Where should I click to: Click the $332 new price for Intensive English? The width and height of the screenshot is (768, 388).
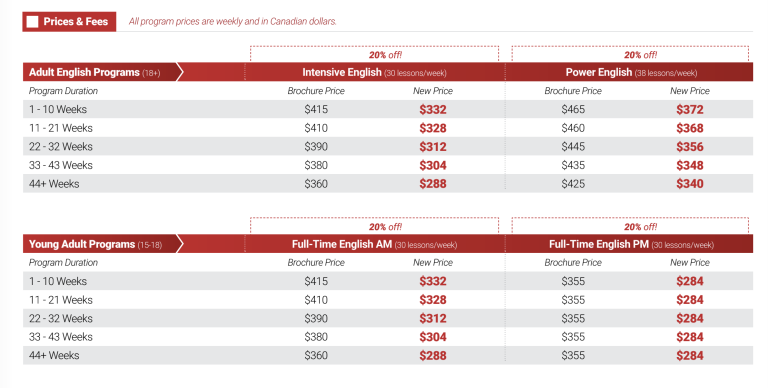point(432,110)
